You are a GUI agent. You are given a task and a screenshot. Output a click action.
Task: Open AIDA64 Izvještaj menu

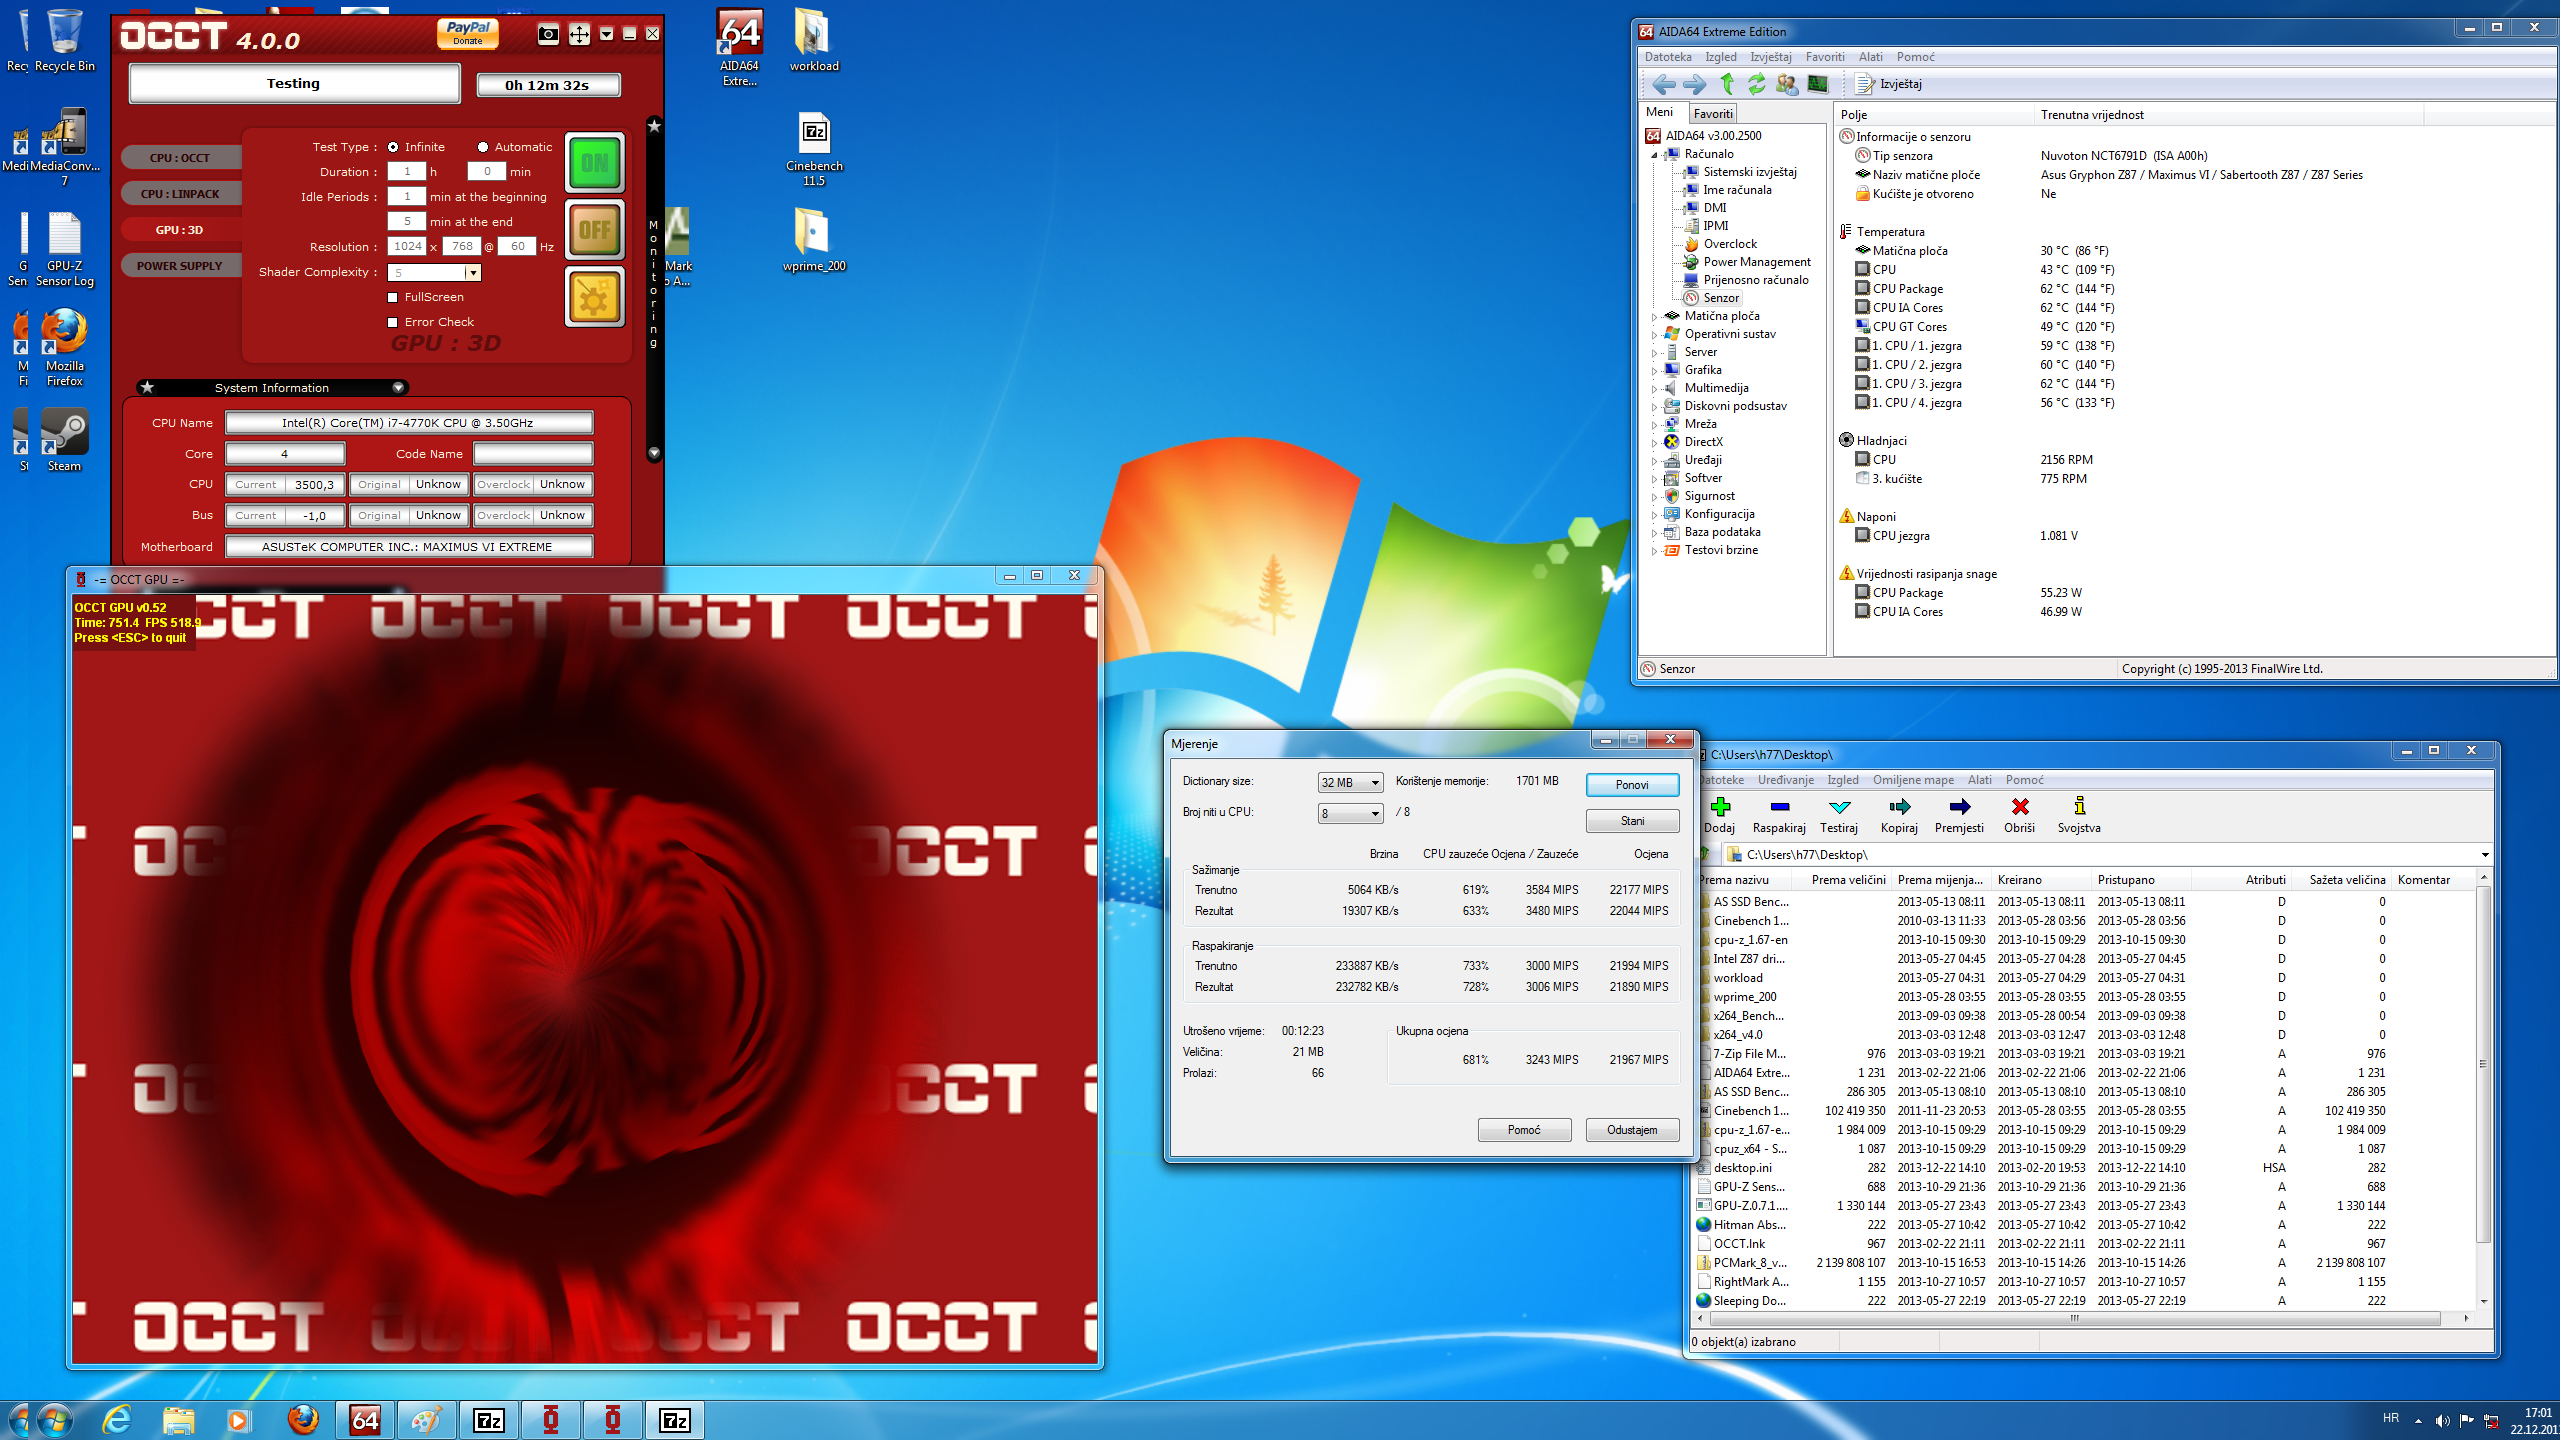[x=1770, y=57]
